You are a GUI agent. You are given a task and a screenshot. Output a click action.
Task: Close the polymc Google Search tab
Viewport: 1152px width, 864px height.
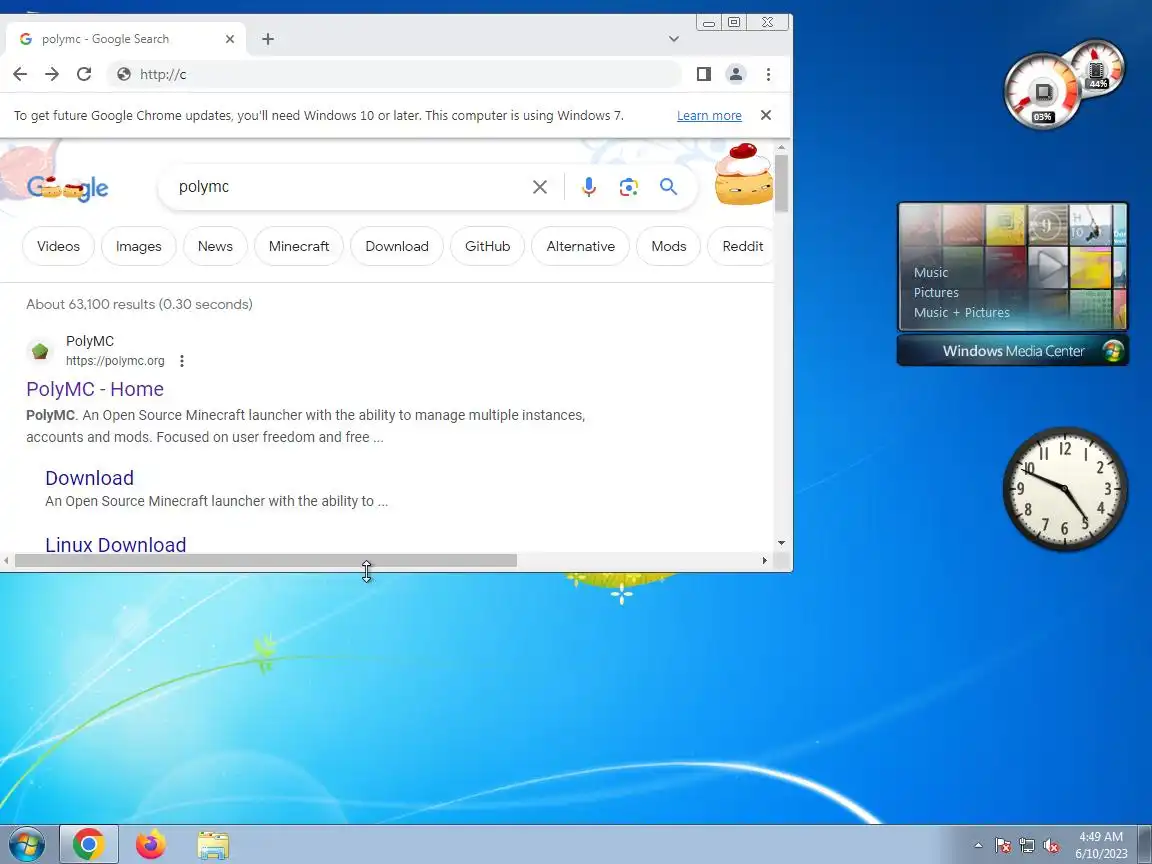229,39
